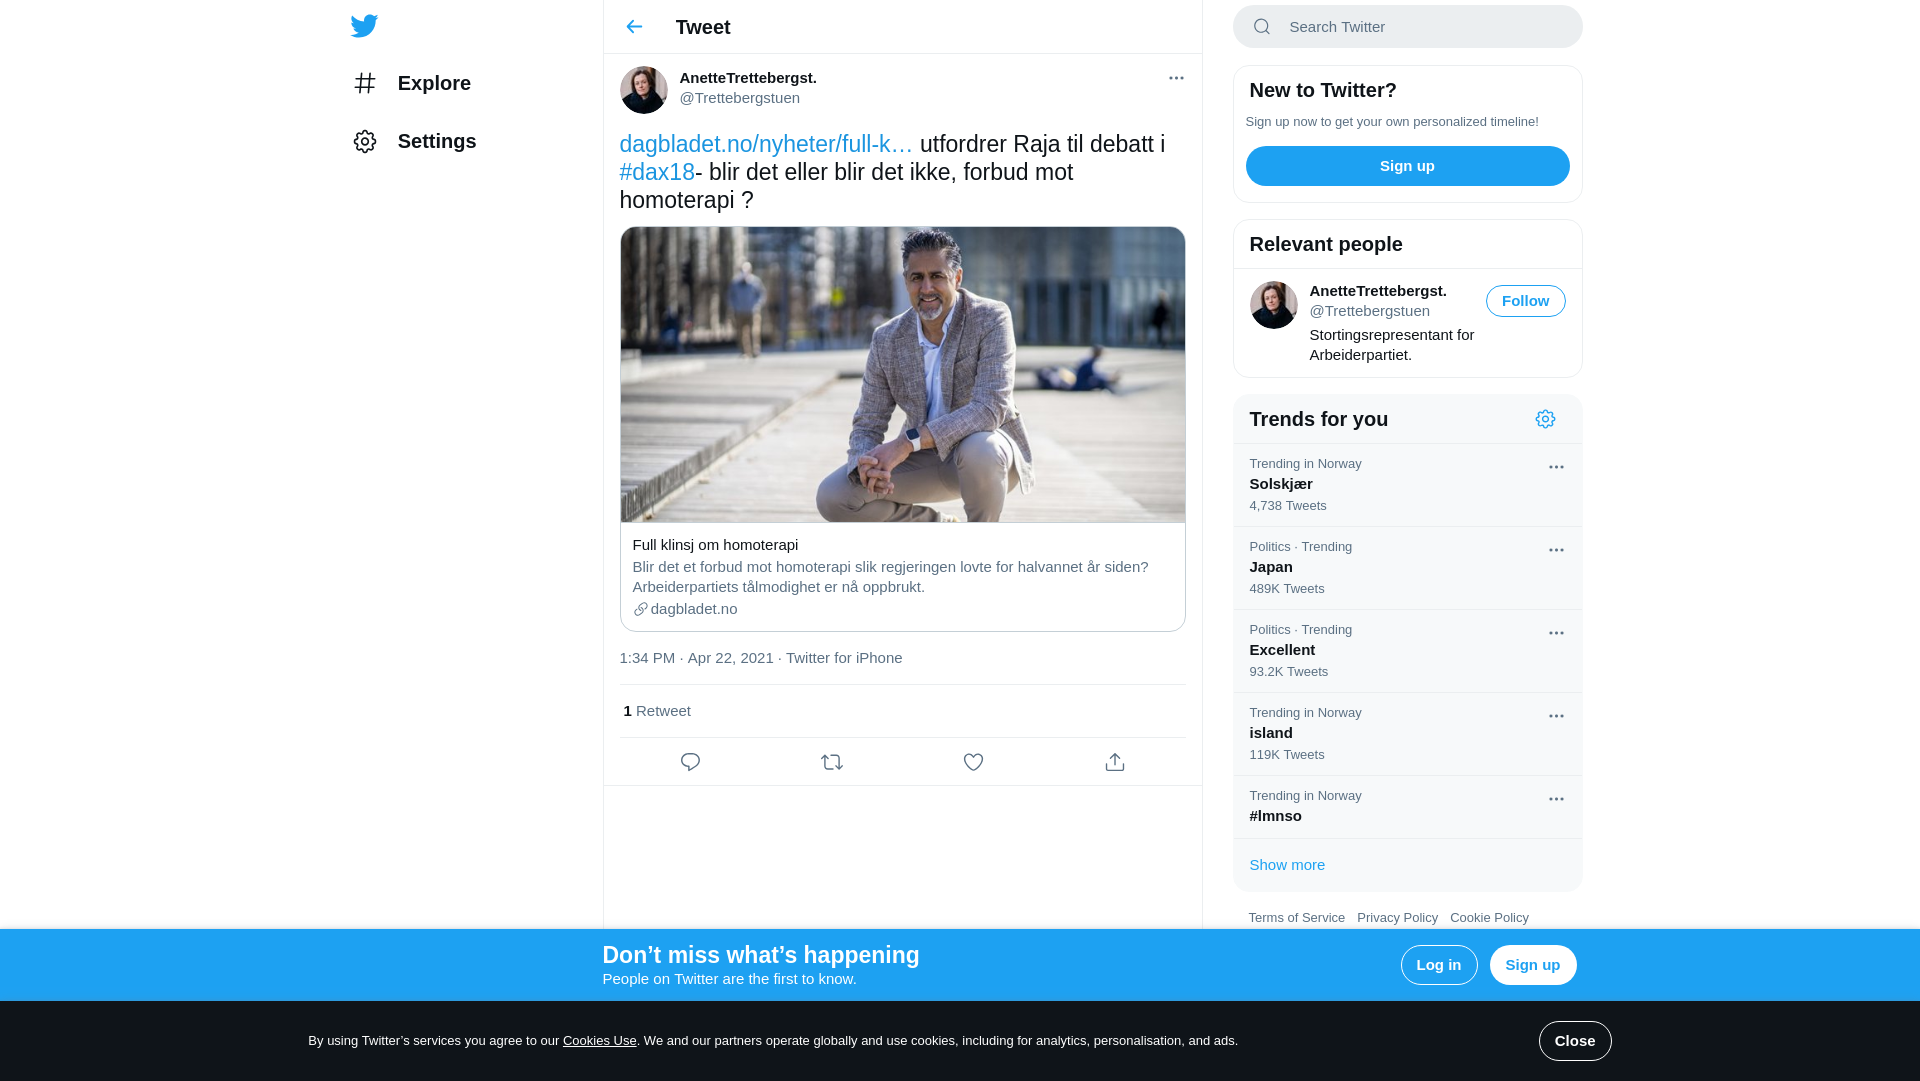The width and height of the screenshot is (1920, 1081).
Task: Click the Twitter for iPhone source link
Action: pos(844,658)
